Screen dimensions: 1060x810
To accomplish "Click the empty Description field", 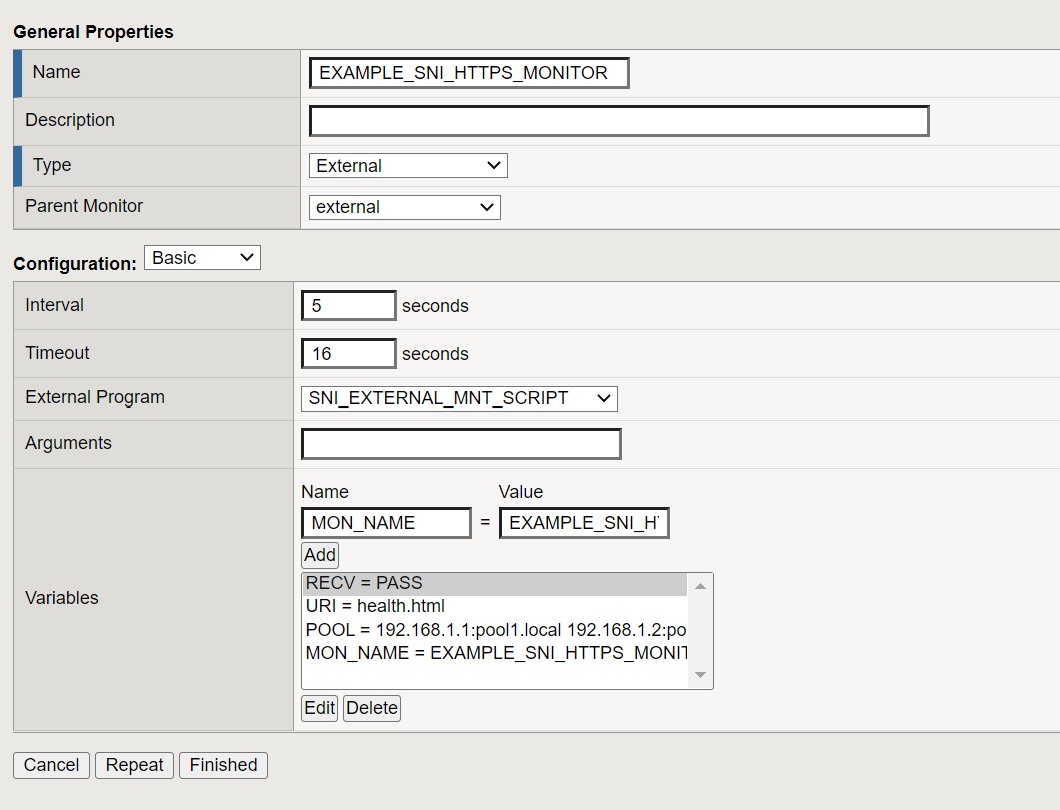I will coord(618,120).
